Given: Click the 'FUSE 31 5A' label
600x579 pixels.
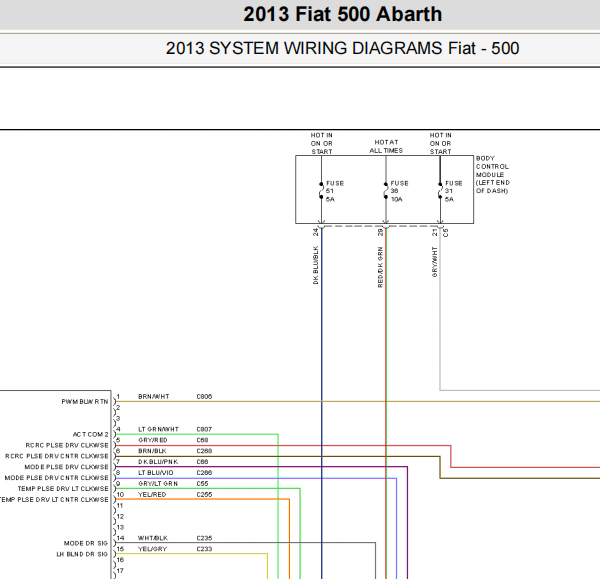Looking at the screenshot, I should click(454, 191).
